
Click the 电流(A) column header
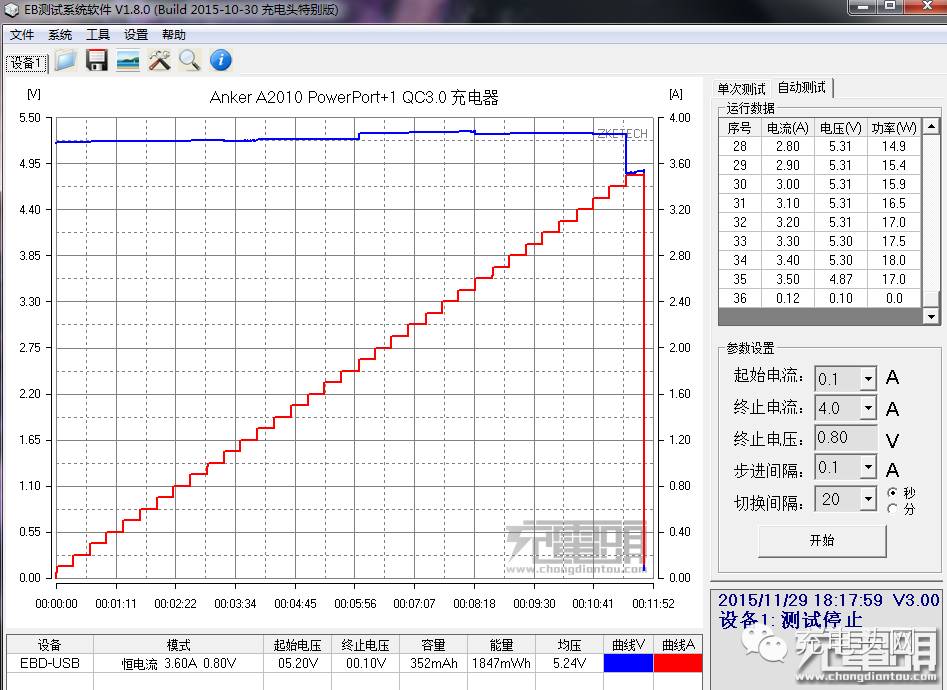(787, 128)
